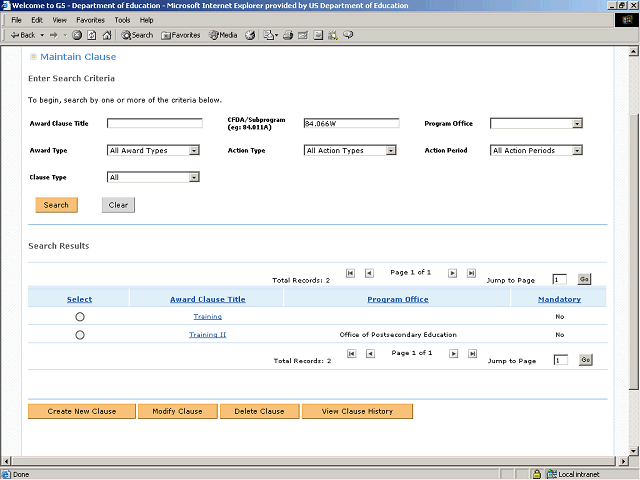This screenshot has width=640, height=480.
Task: Open the Award Type dropdown
Action: coord(153,150)
